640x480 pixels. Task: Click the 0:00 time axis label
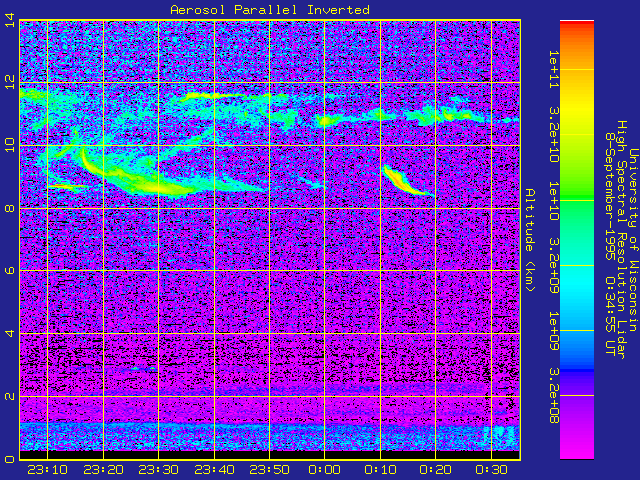(x=324, y=470)
